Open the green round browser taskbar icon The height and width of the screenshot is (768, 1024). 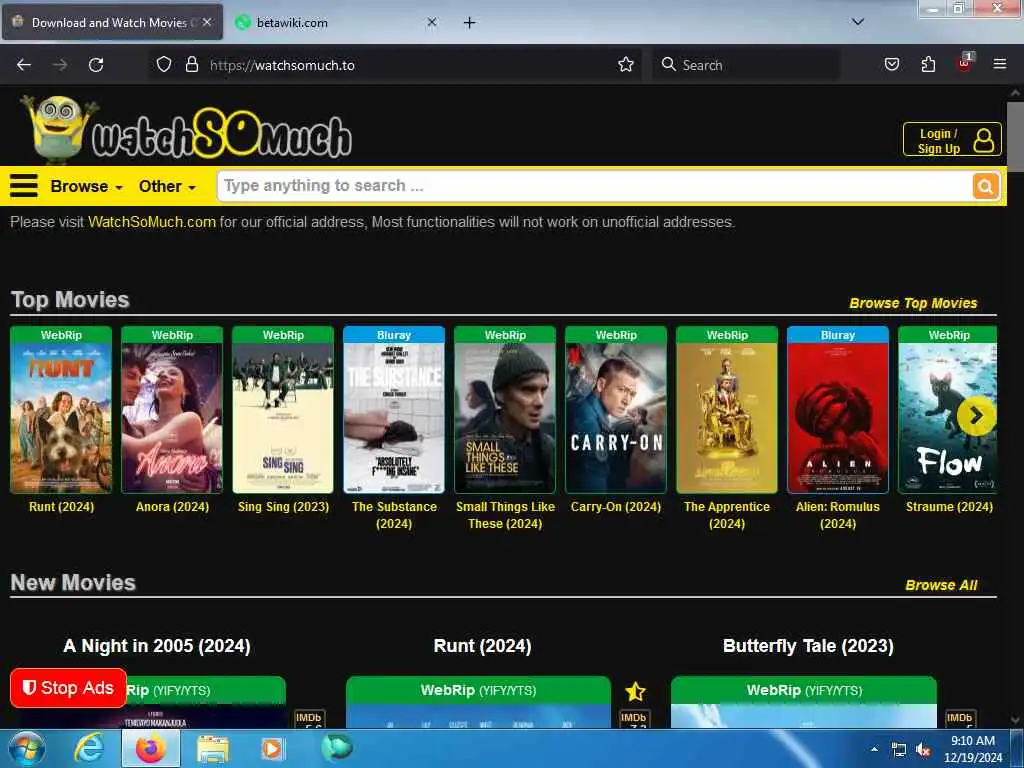click(337, 748)
